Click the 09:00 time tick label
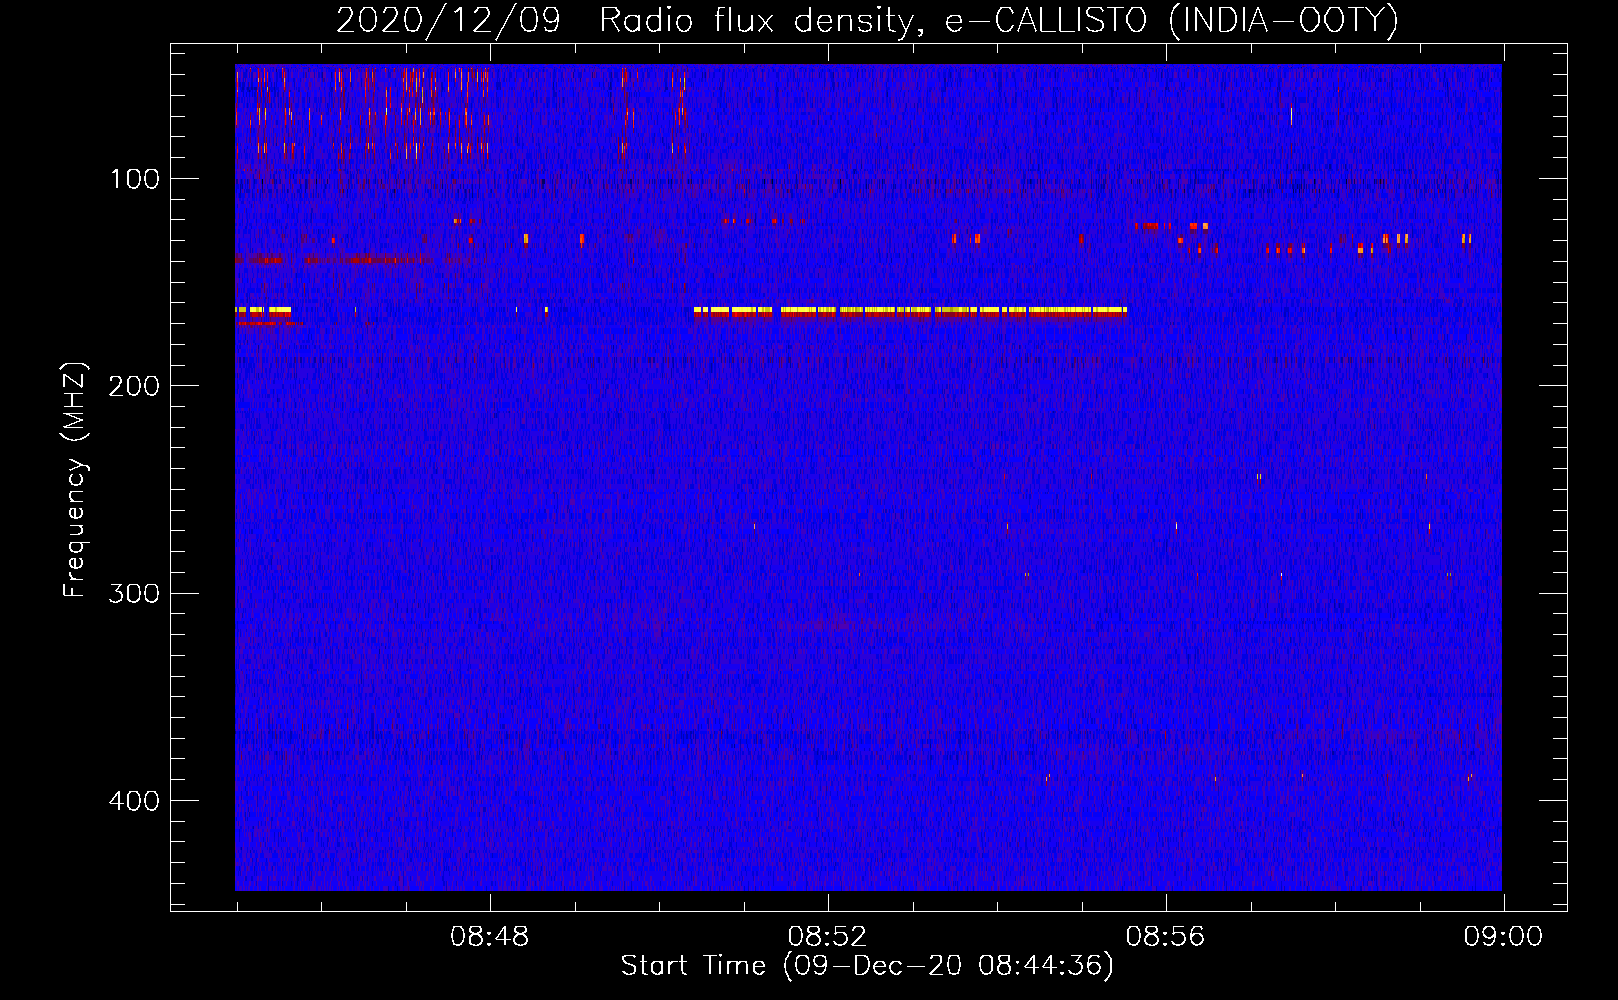The height and width of the screenshot is (1000, 1618). coord(1503,937)
